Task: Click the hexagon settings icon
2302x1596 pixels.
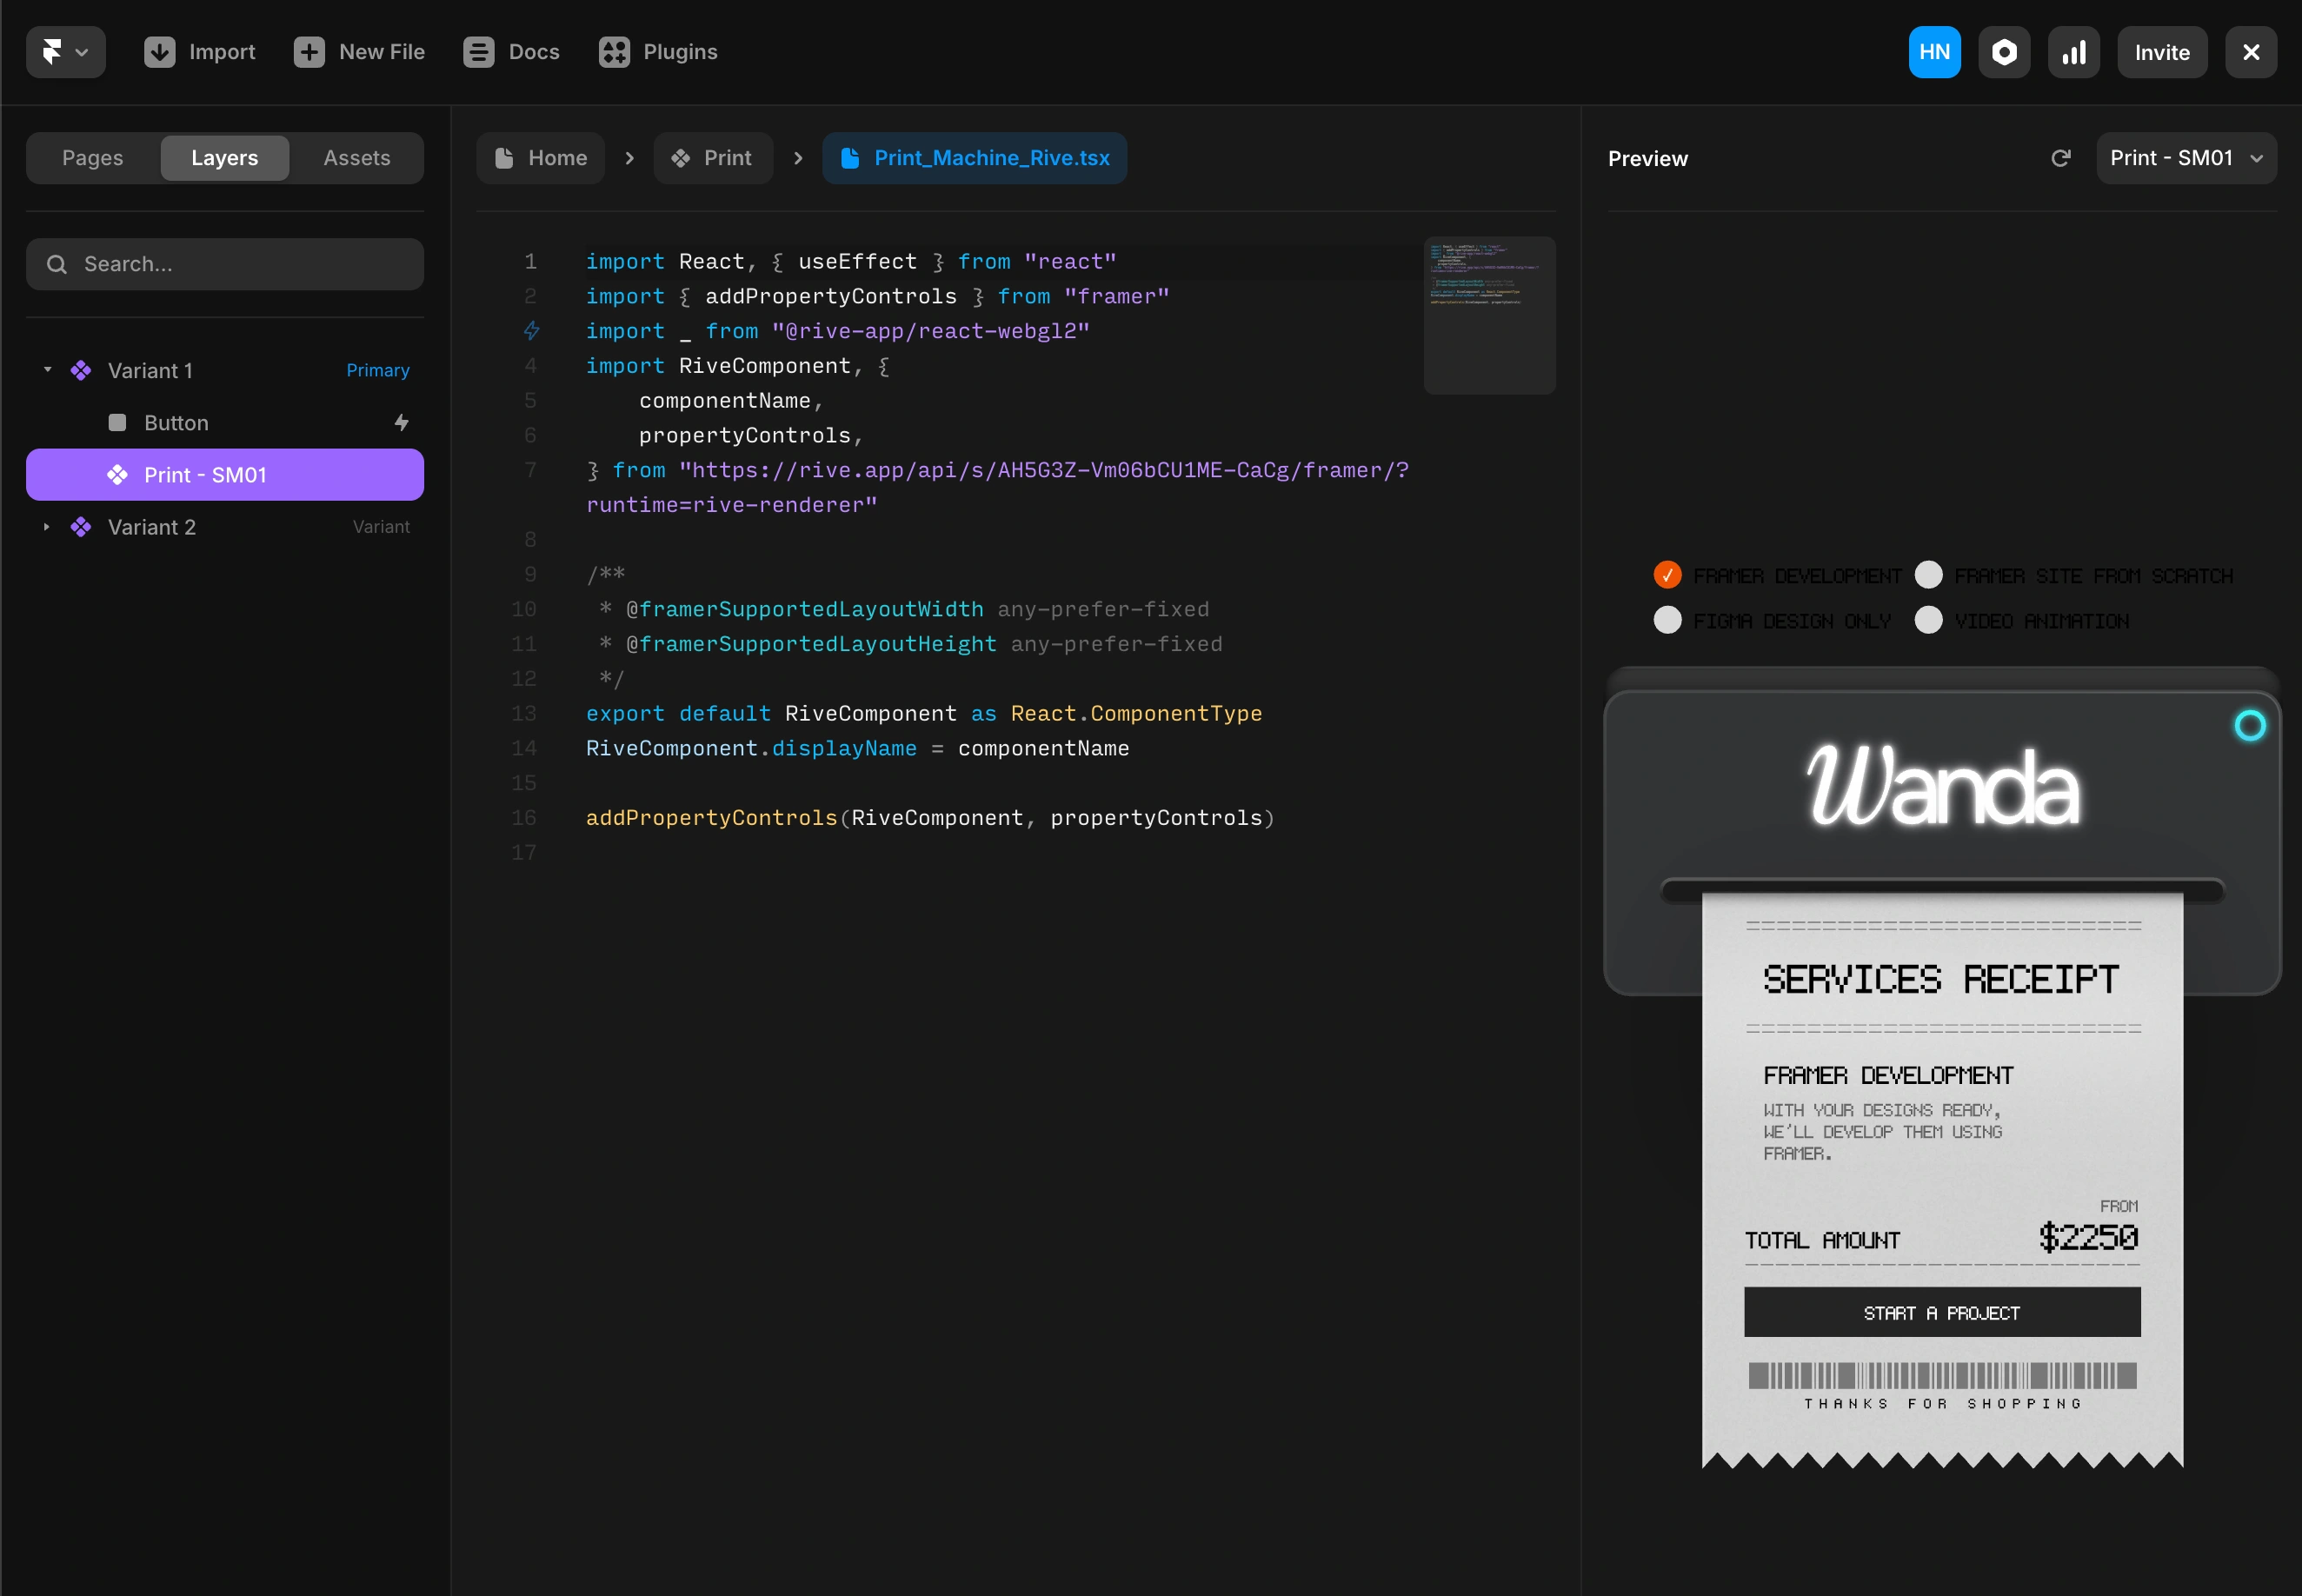Action: [2004, 52]
